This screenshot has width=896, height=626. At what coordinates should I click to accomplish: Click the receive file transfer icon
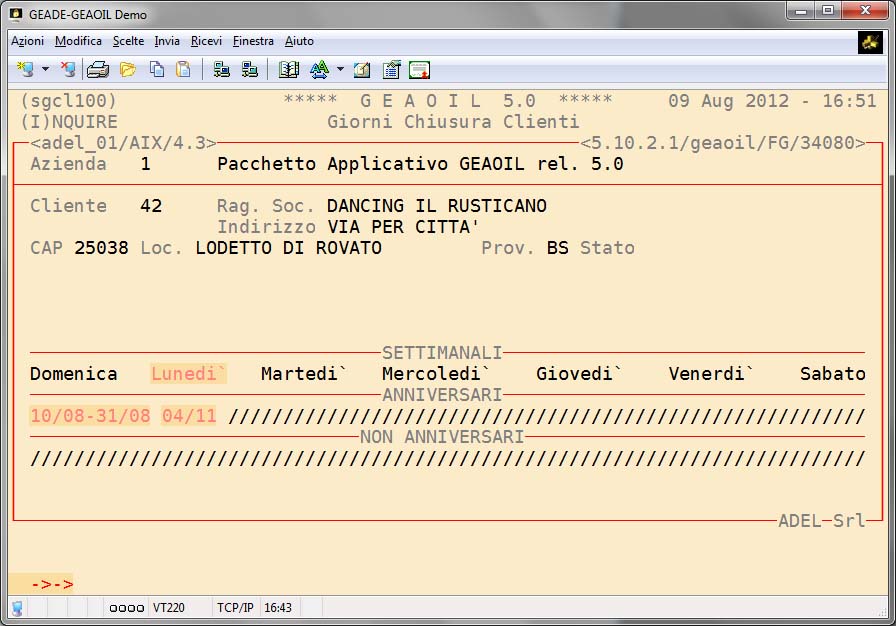click(249, 70)
